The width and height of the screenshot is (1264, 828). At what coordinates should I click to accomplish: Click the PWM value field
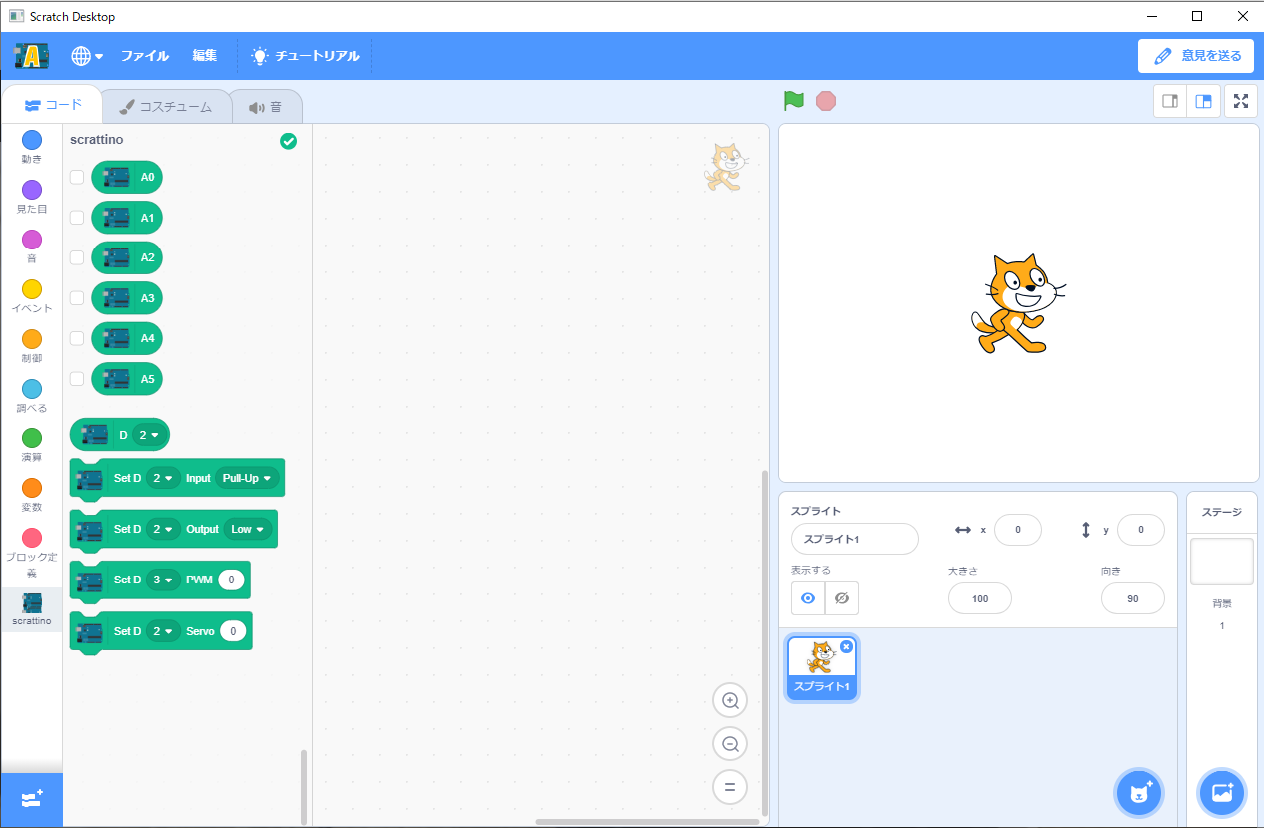tap(232, 579)
